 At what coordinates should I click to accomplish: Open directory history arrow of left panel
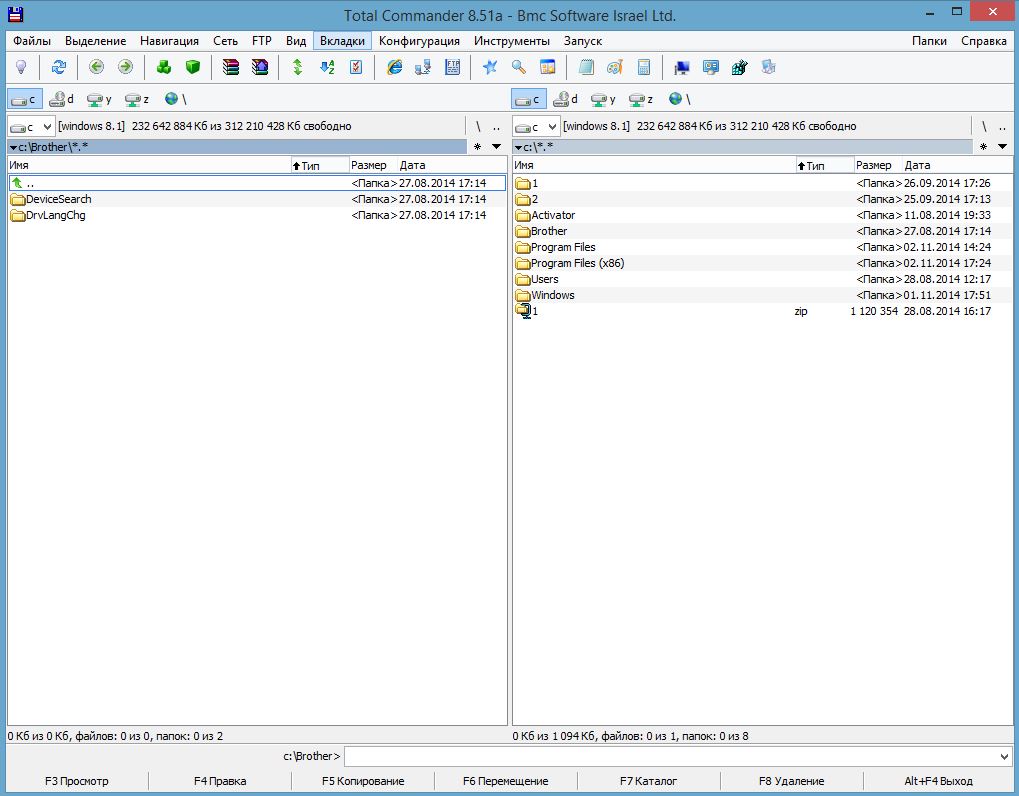click(x=497, y=147)
